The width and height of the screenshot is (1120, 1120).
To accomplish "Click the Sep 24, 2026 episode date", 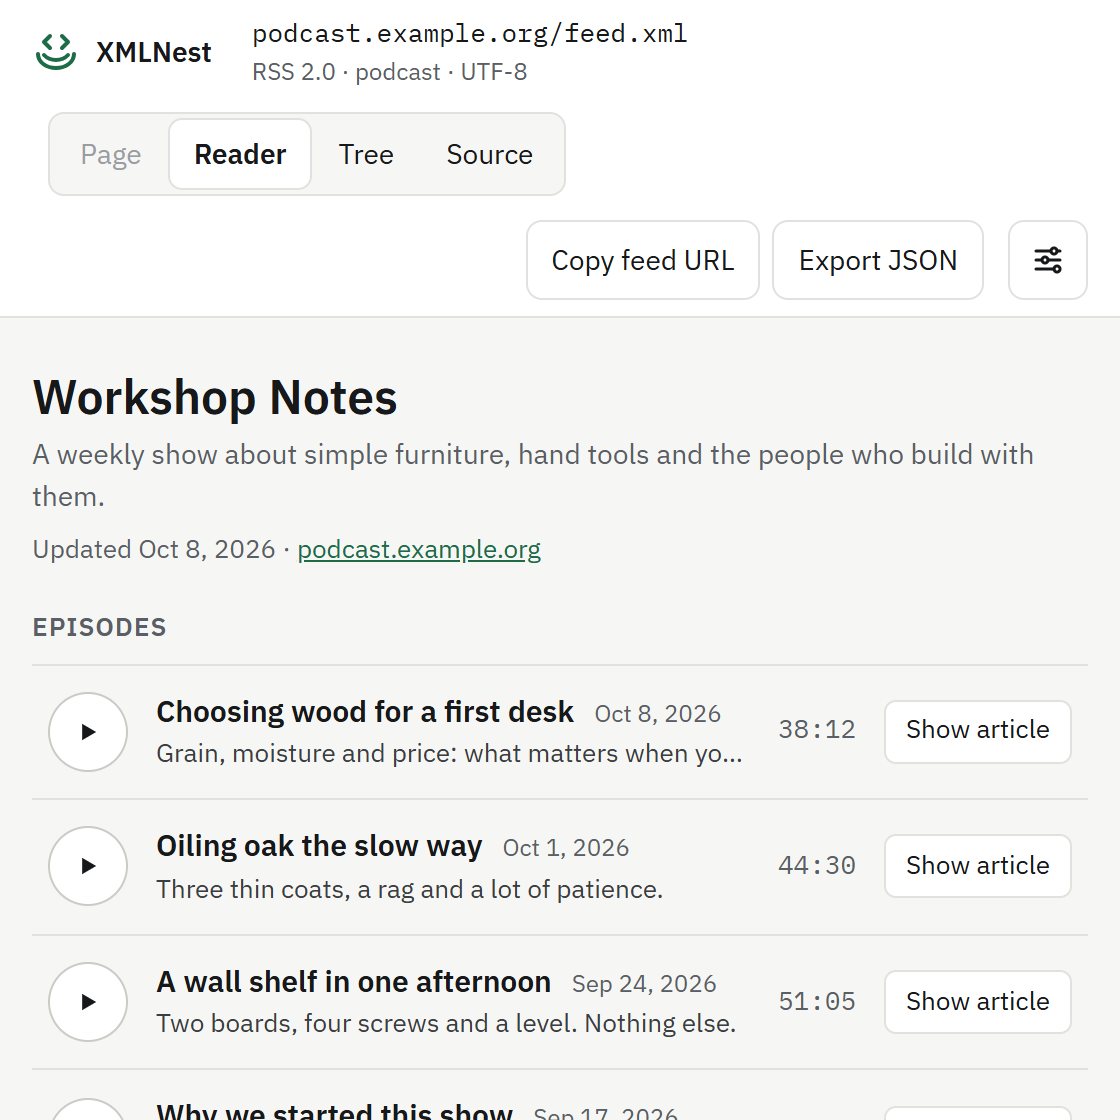I will (644, 984).
